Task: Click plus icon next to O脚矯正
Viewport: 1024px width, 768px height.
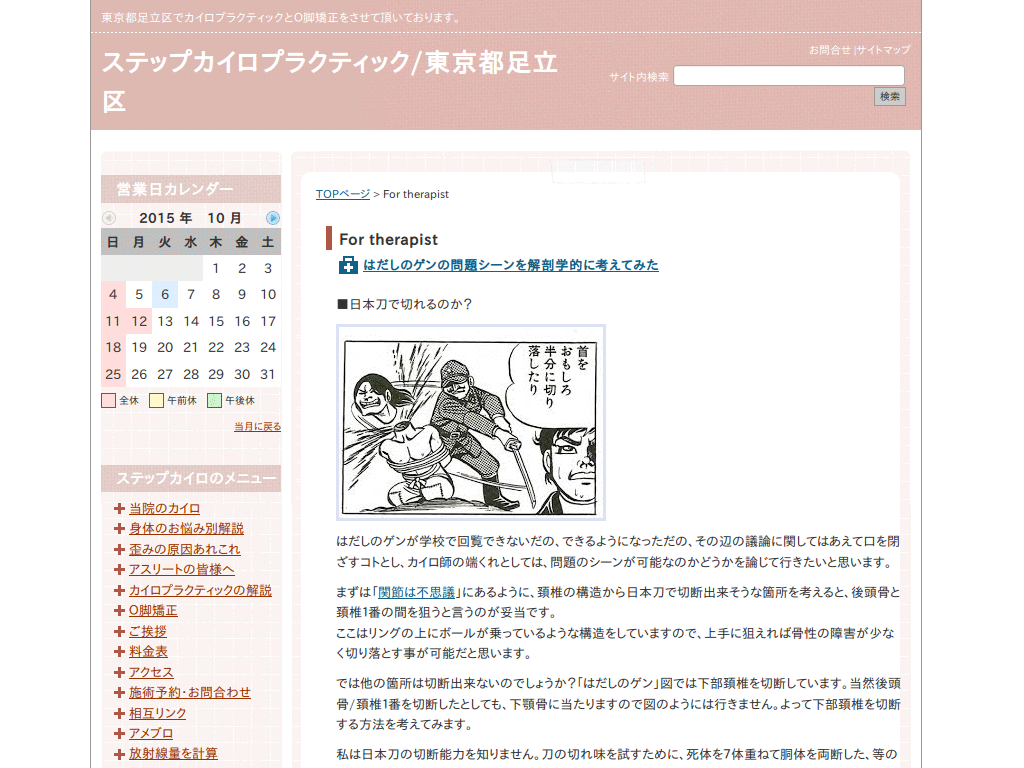Action: click(119, 611)
